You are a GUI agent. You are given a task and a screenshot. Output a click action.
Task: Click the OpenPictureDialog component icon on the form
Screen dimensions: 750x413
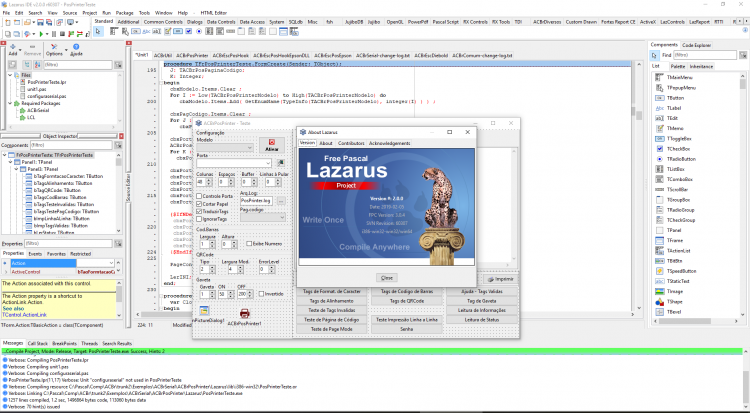[x=204, y=311]
